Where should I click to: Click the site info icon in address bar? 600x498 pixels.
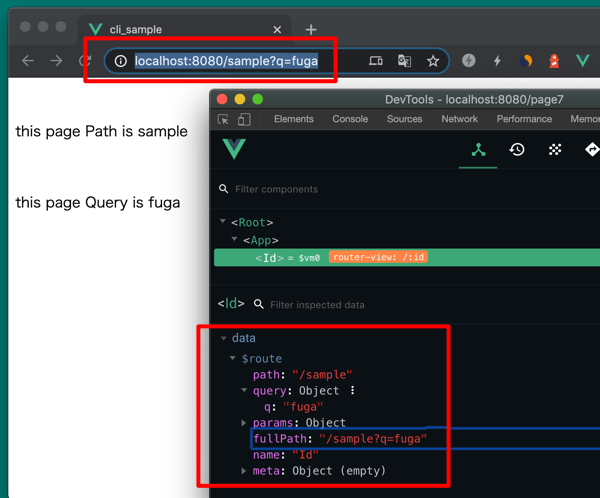[x=121, y=61]
